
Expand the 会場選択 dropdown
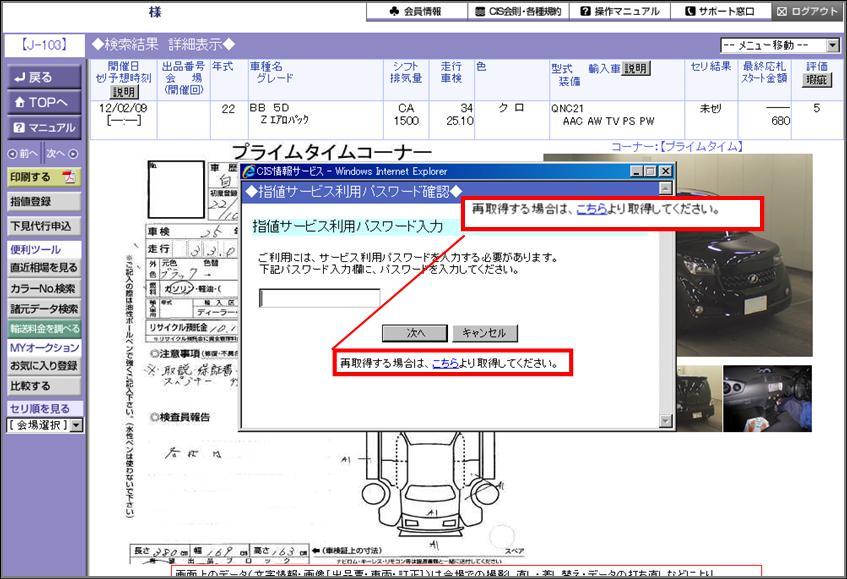point(45,426)
